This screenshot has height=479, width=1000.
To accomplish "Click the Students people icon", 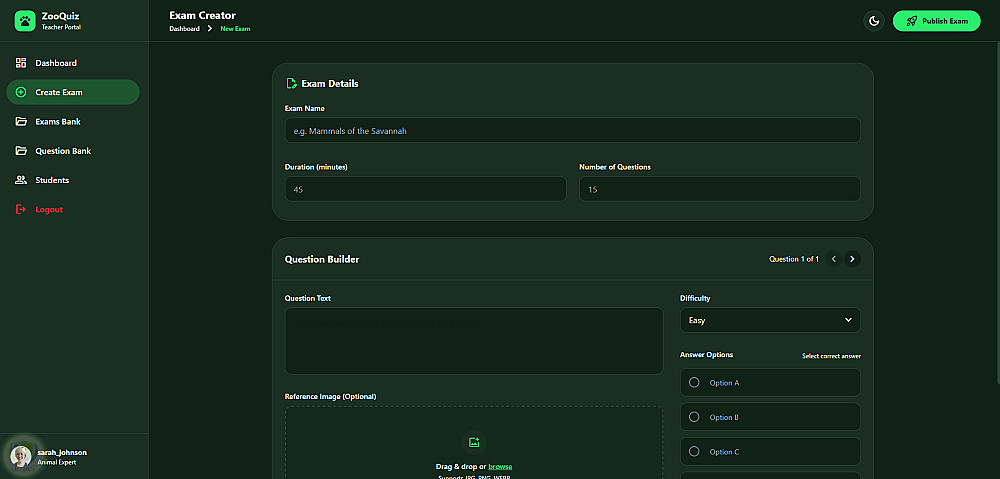I will 21,180.
